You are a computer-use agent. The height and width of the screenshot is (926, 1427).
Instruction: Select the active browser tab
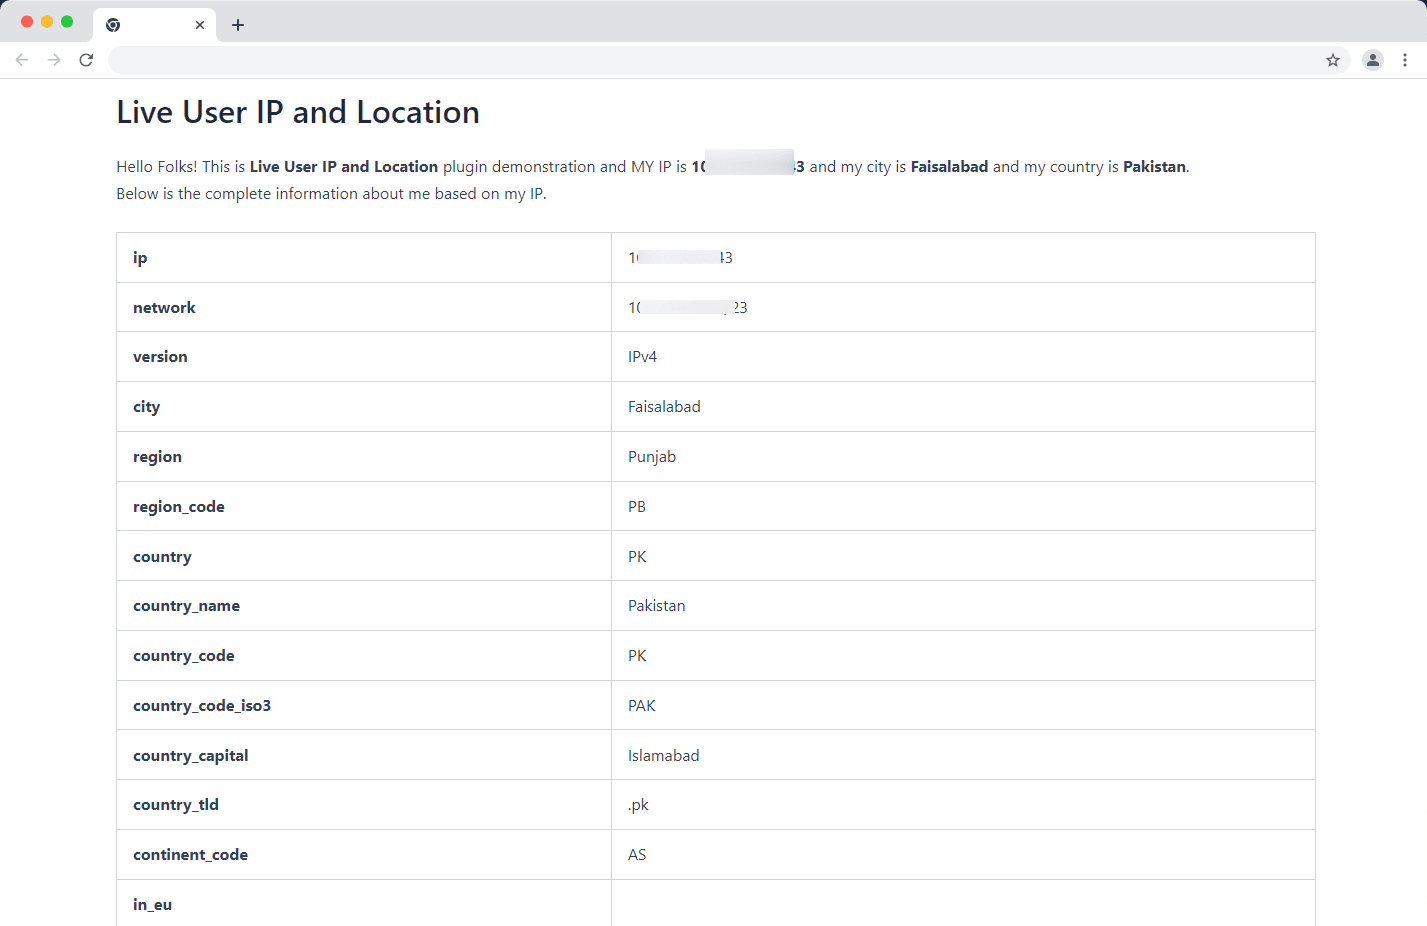[x=155, y=25]
